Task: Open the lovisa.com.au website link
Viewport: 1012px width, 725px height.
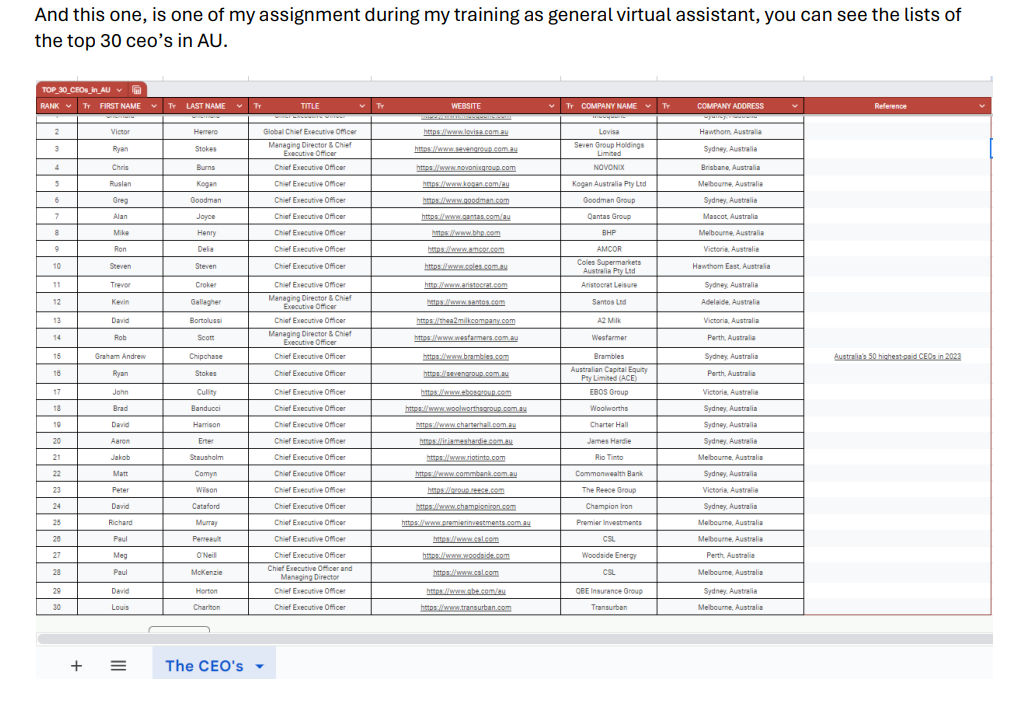Action: coord(465,132)
